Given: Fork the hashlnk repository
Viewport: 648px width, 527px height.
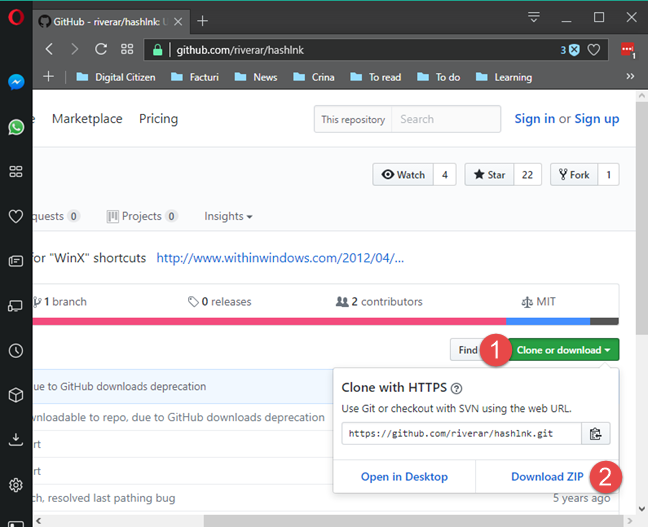Looking at the screenshot, I should [574, 174].
